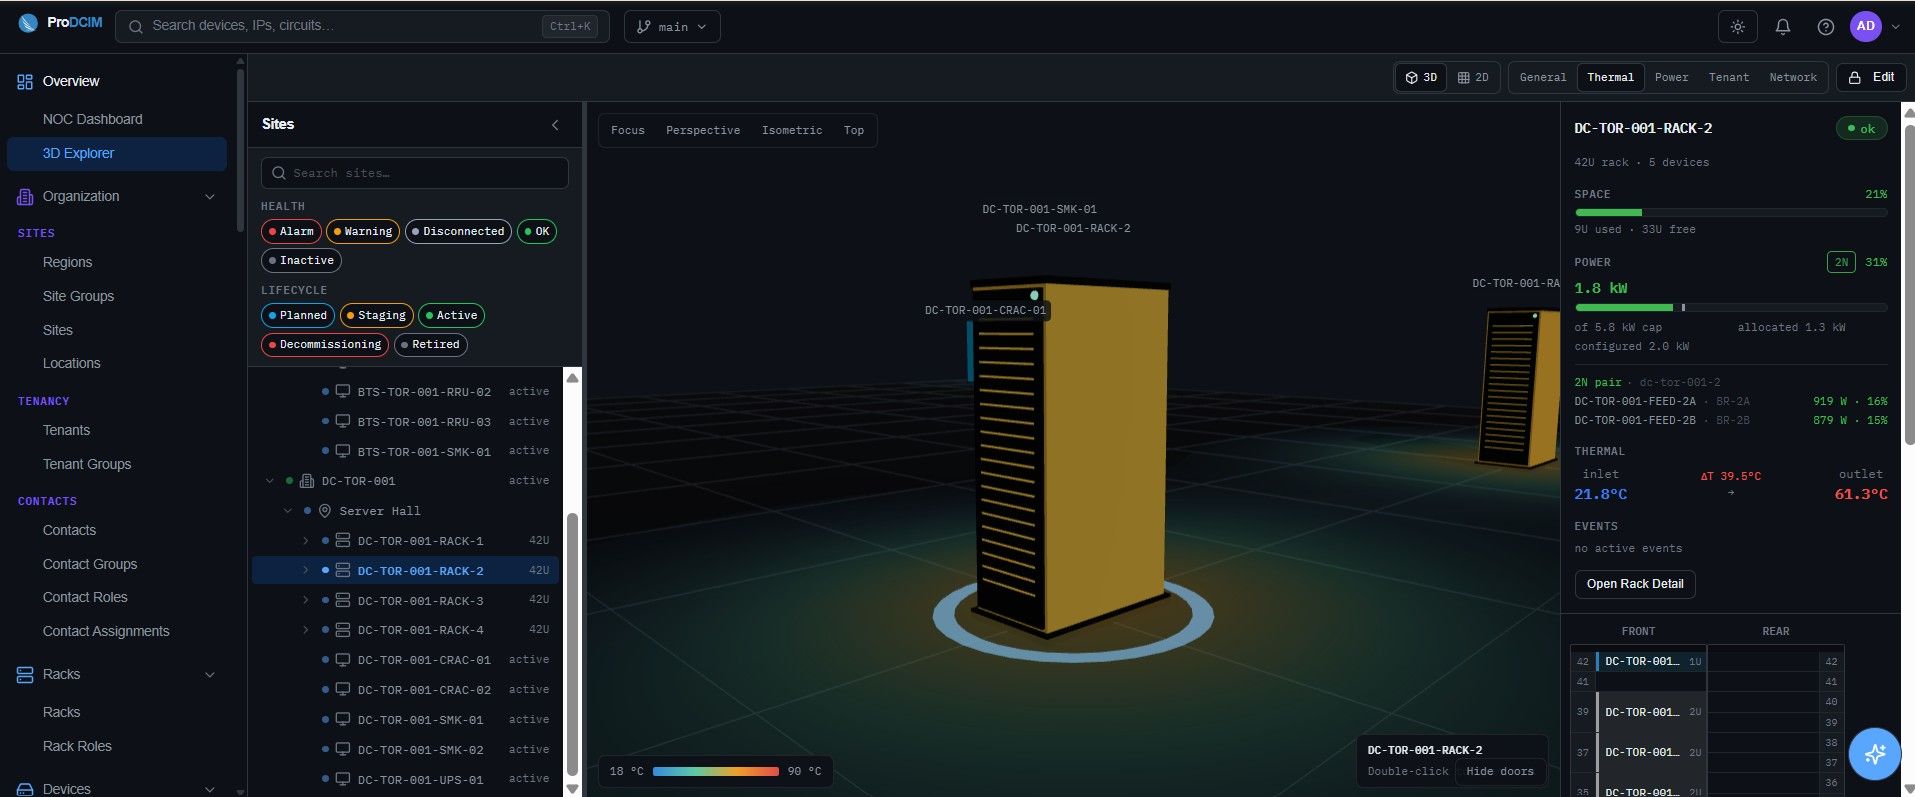Open NOC Dashboard in sidebar
This screenshot has width=1915, height=797.
click(x=92, y=119)
